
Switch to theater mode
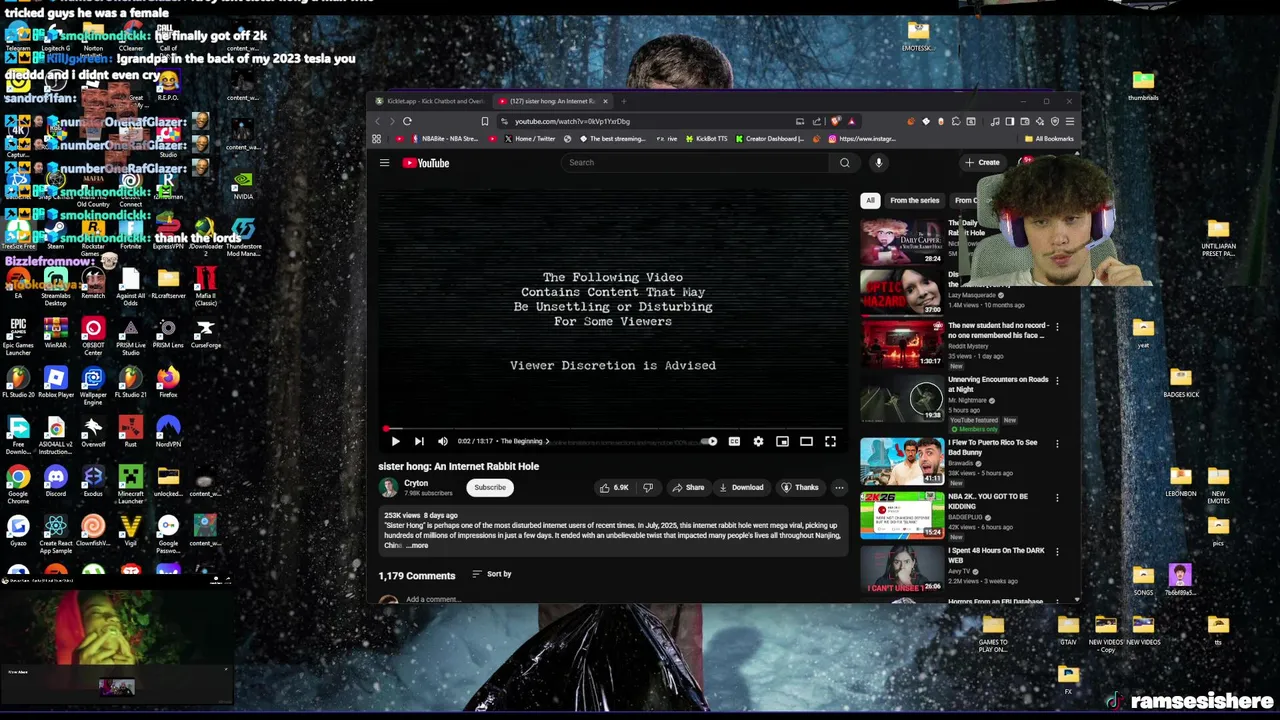point(806,441)
